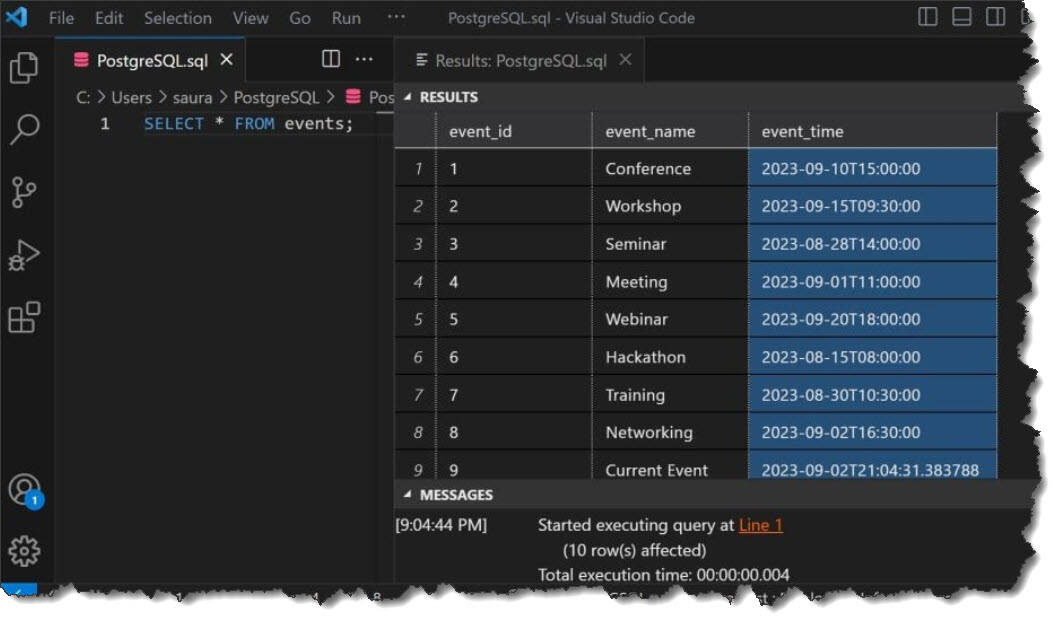Toggle the bottom panel layout icon
1063x627 pixels.
click(961, 17)
